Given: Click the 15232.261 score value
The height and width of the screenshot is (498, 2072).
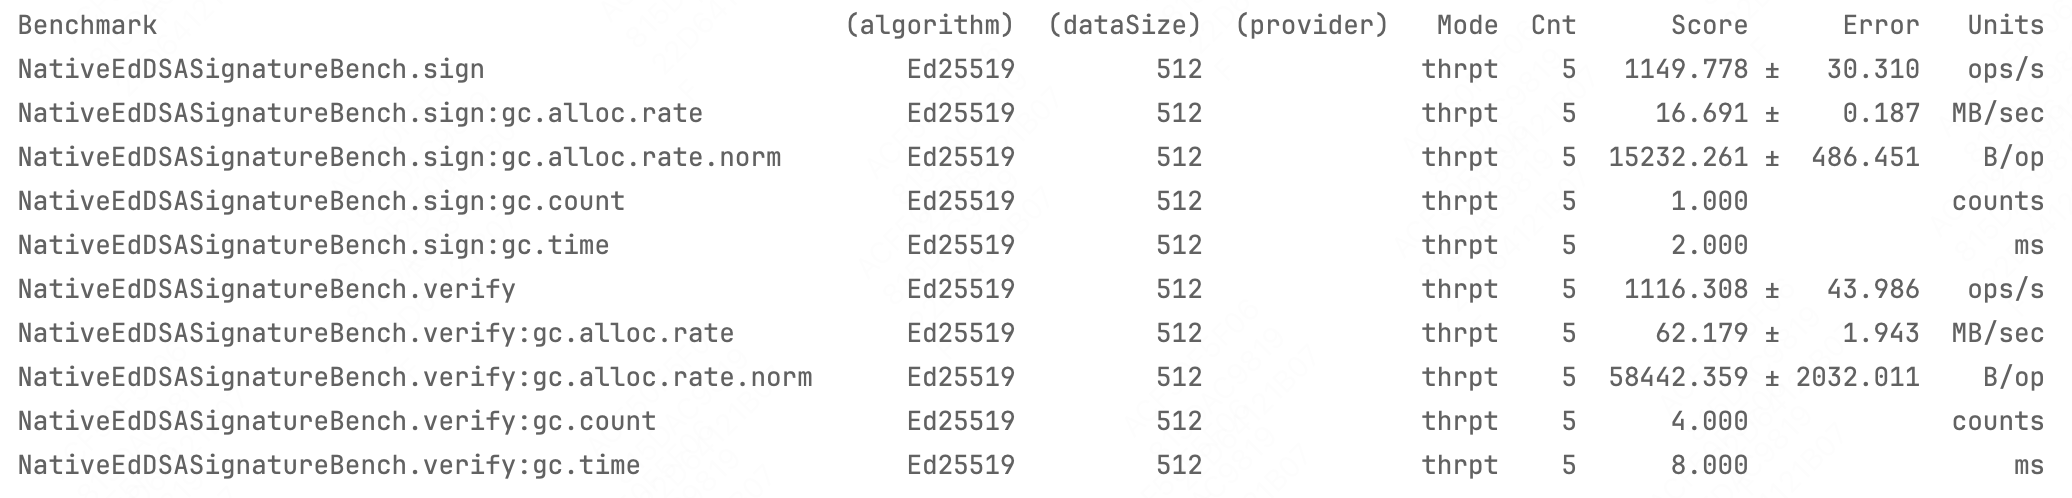Looking at the screenshot, I should (1678, 158).
